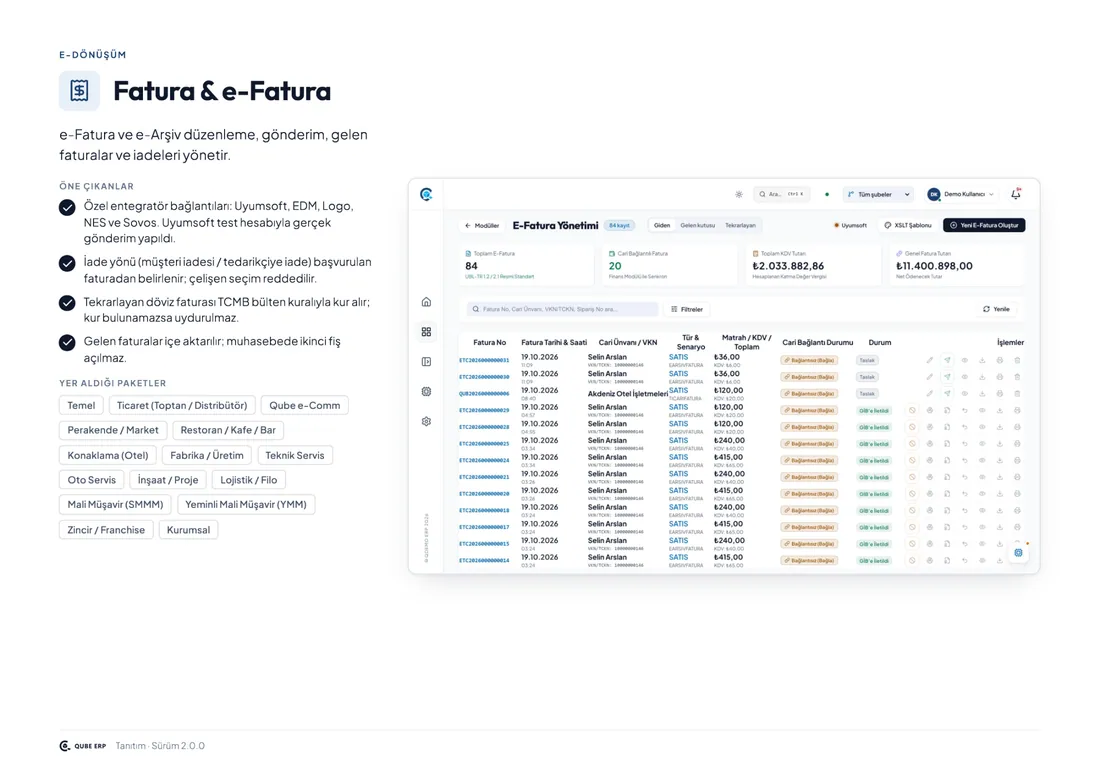Screen dimensions: 1100x778
Task: Print invoice ETC202600000031
Action: point(1000,360)
